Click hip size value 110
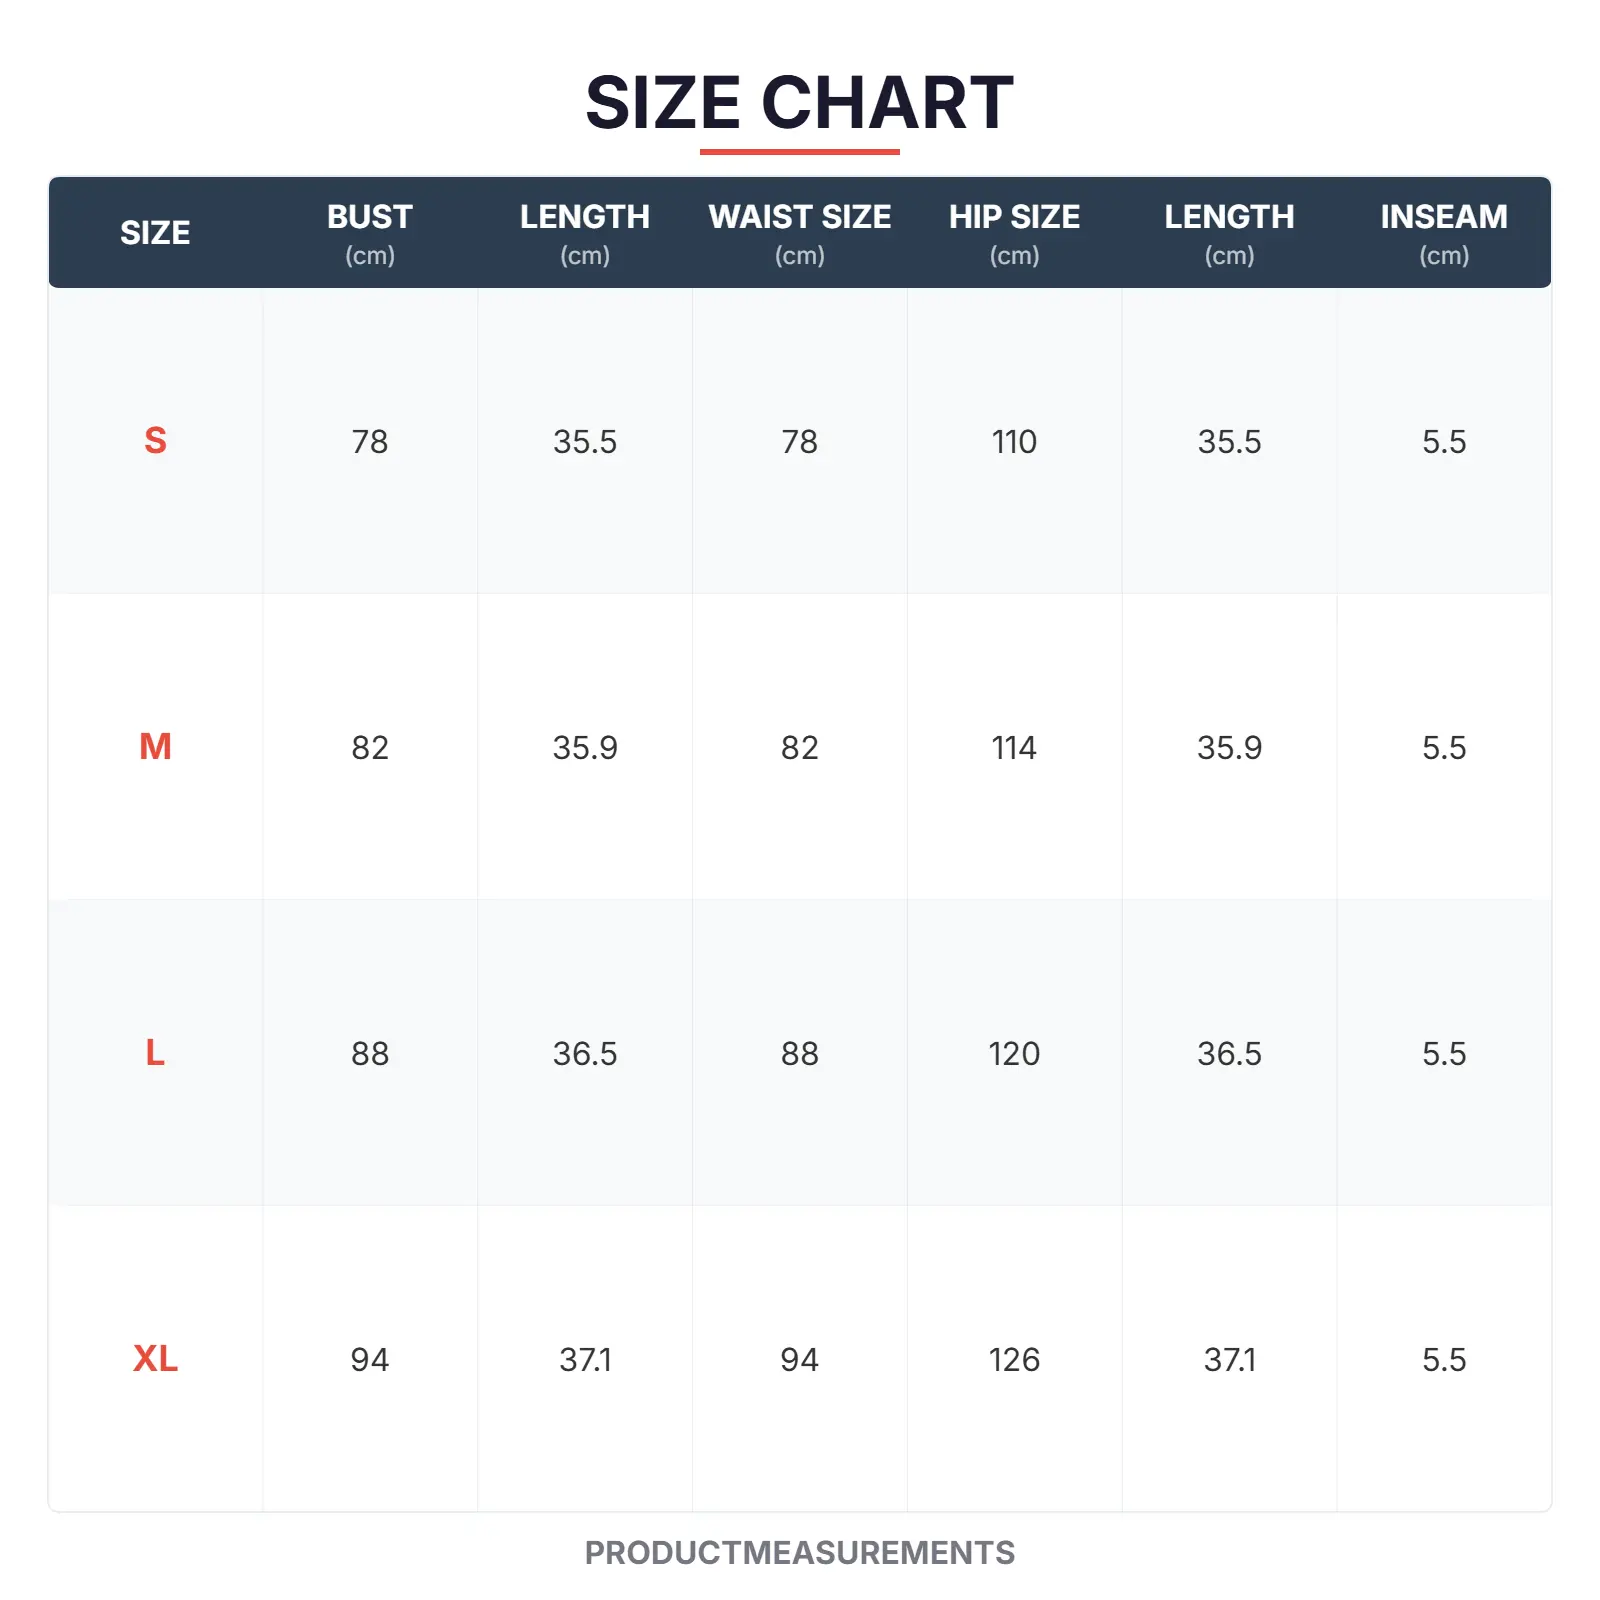 coord(1014,442)
